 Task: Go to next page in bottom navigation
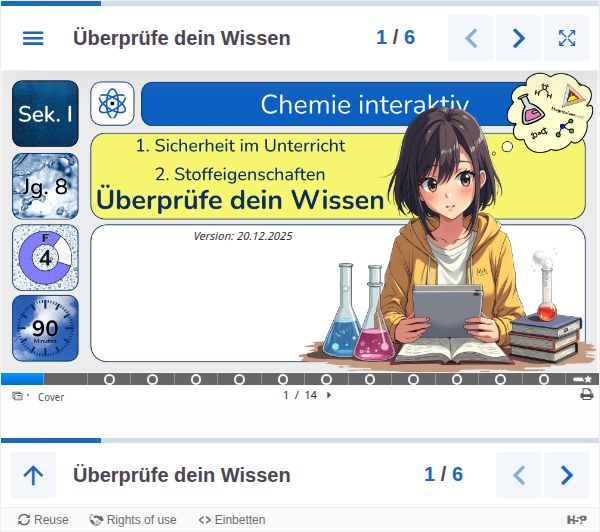coord(567,475)
